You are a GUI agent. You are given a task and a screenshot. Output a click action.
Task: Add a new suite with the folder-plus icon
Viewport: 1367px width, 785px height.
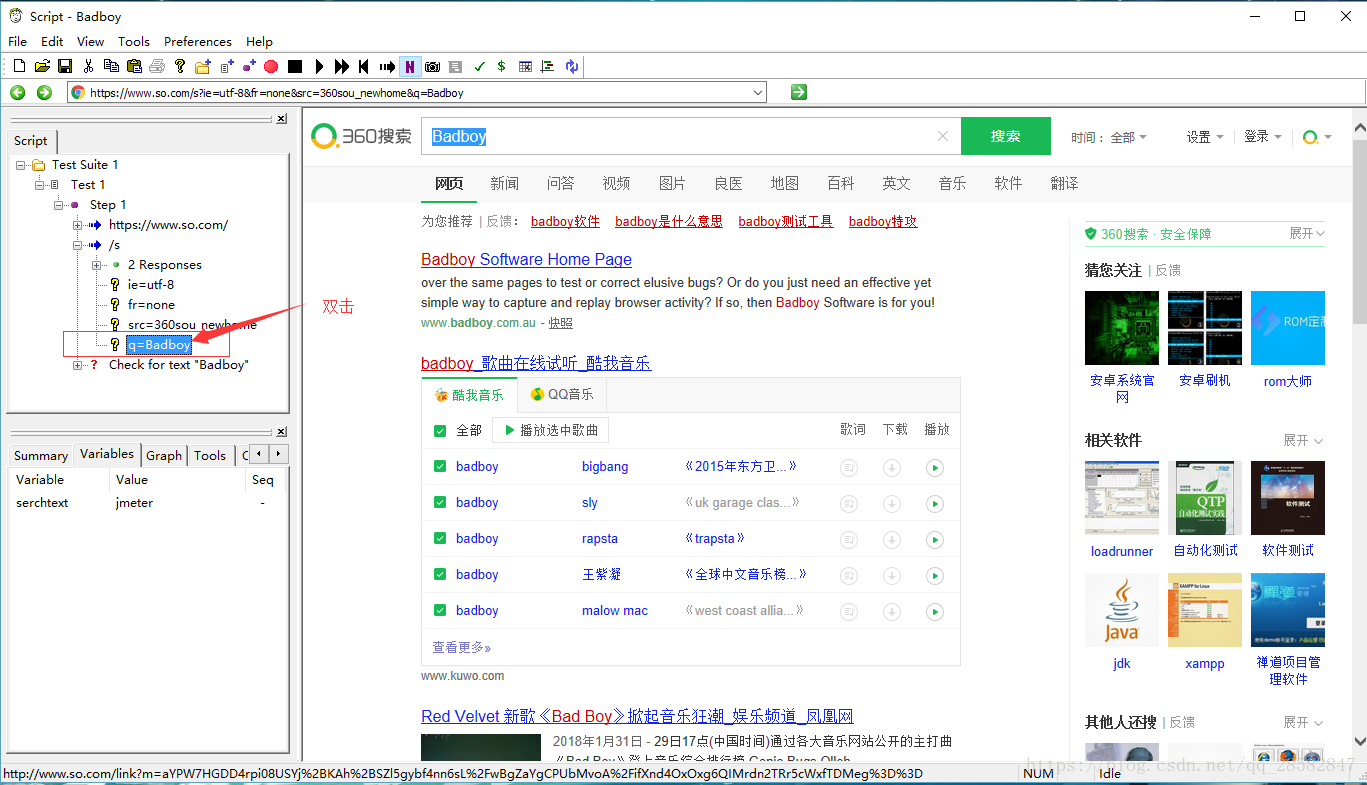click(x=203, y=66)
